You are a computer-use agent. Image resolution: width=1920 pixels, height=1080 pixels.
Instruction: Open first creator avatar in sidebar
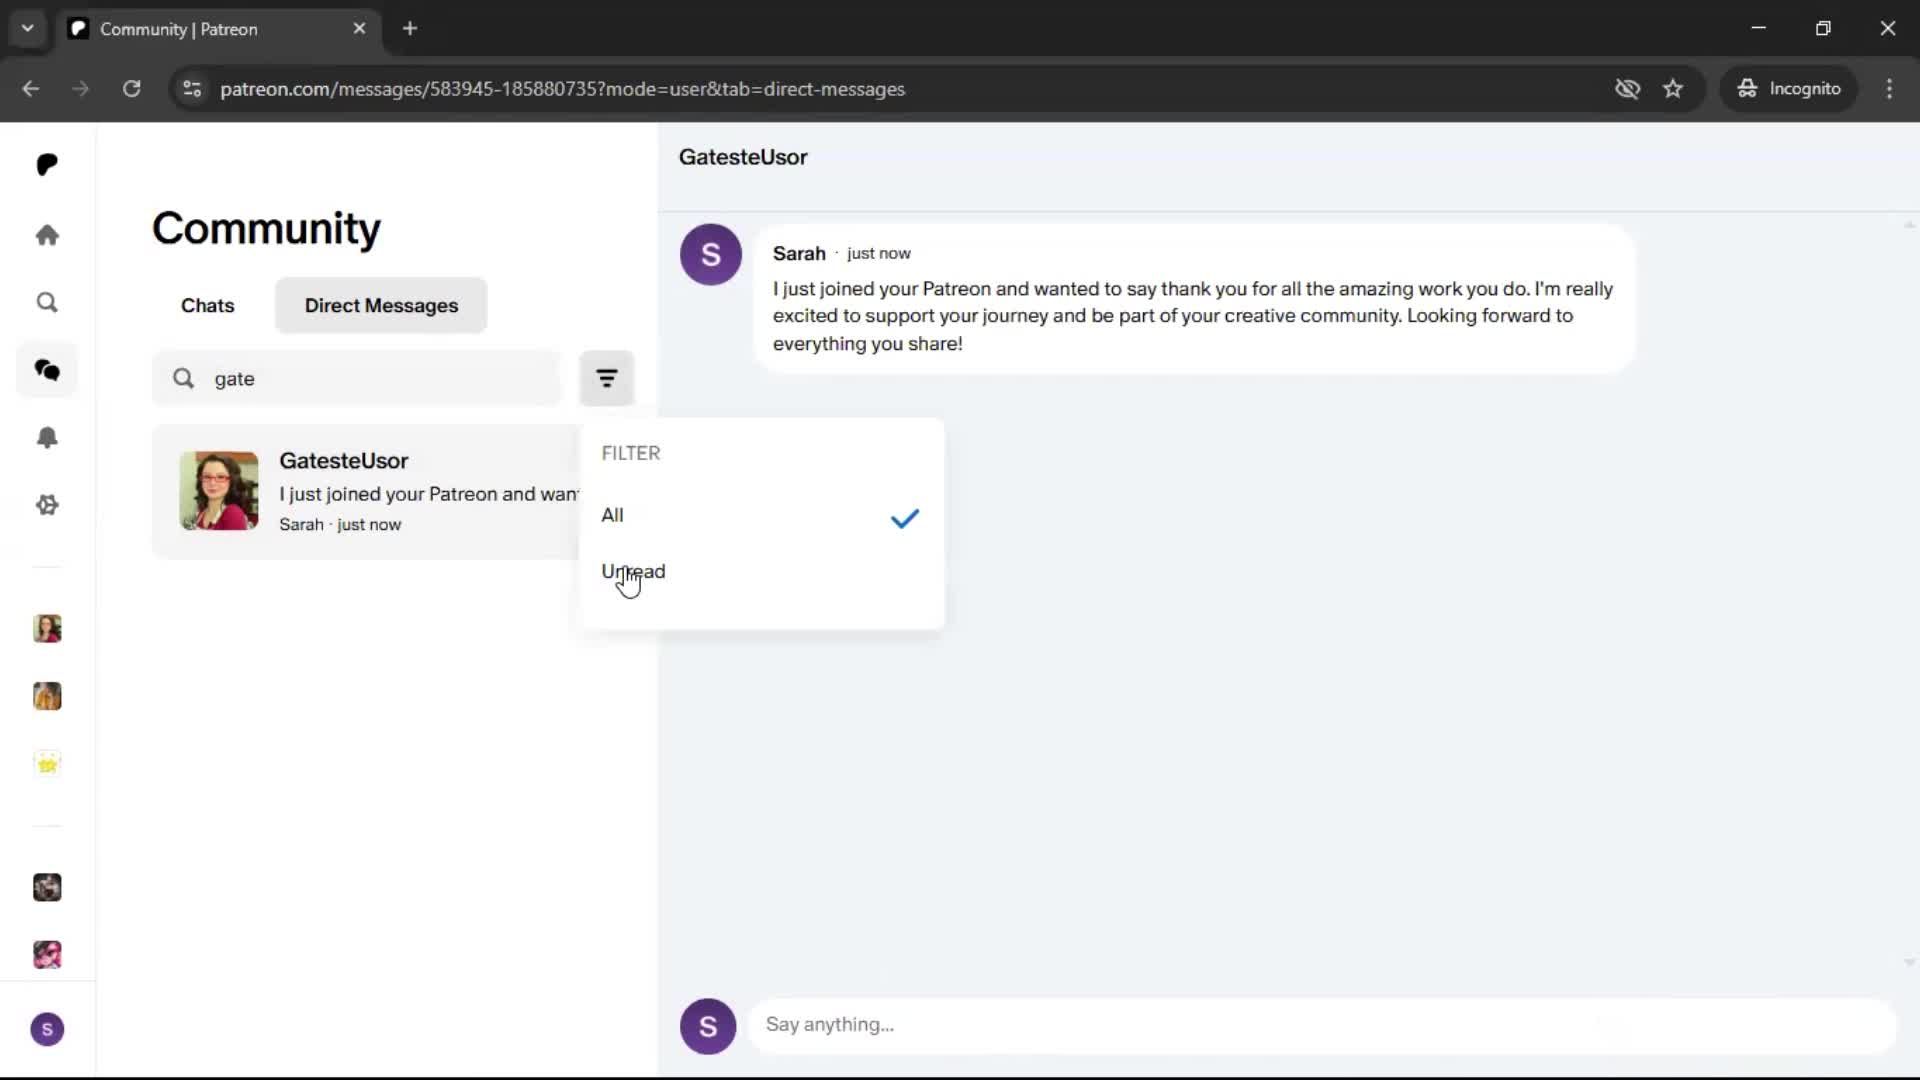coord(47,628)
